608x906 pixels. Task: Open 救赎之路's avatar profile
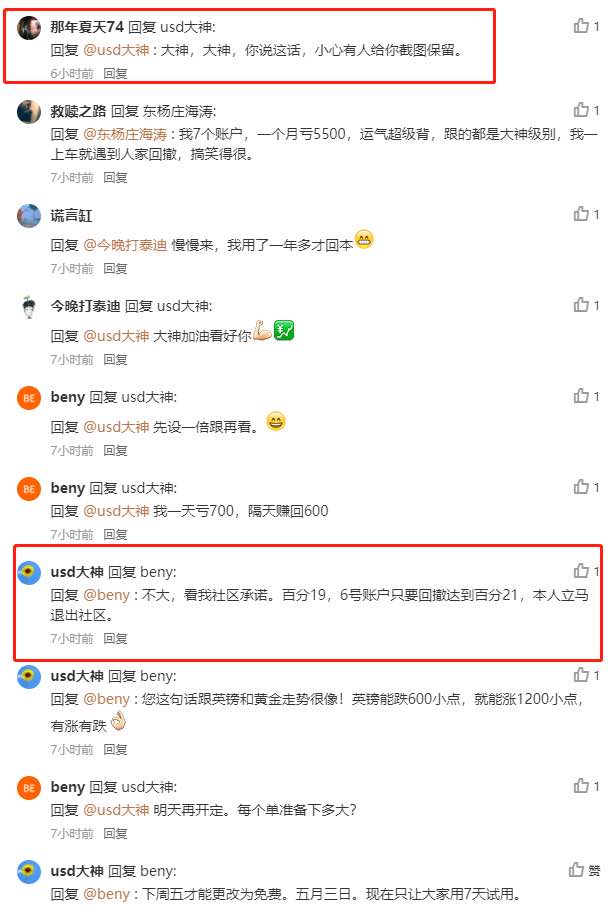[29, 112]
